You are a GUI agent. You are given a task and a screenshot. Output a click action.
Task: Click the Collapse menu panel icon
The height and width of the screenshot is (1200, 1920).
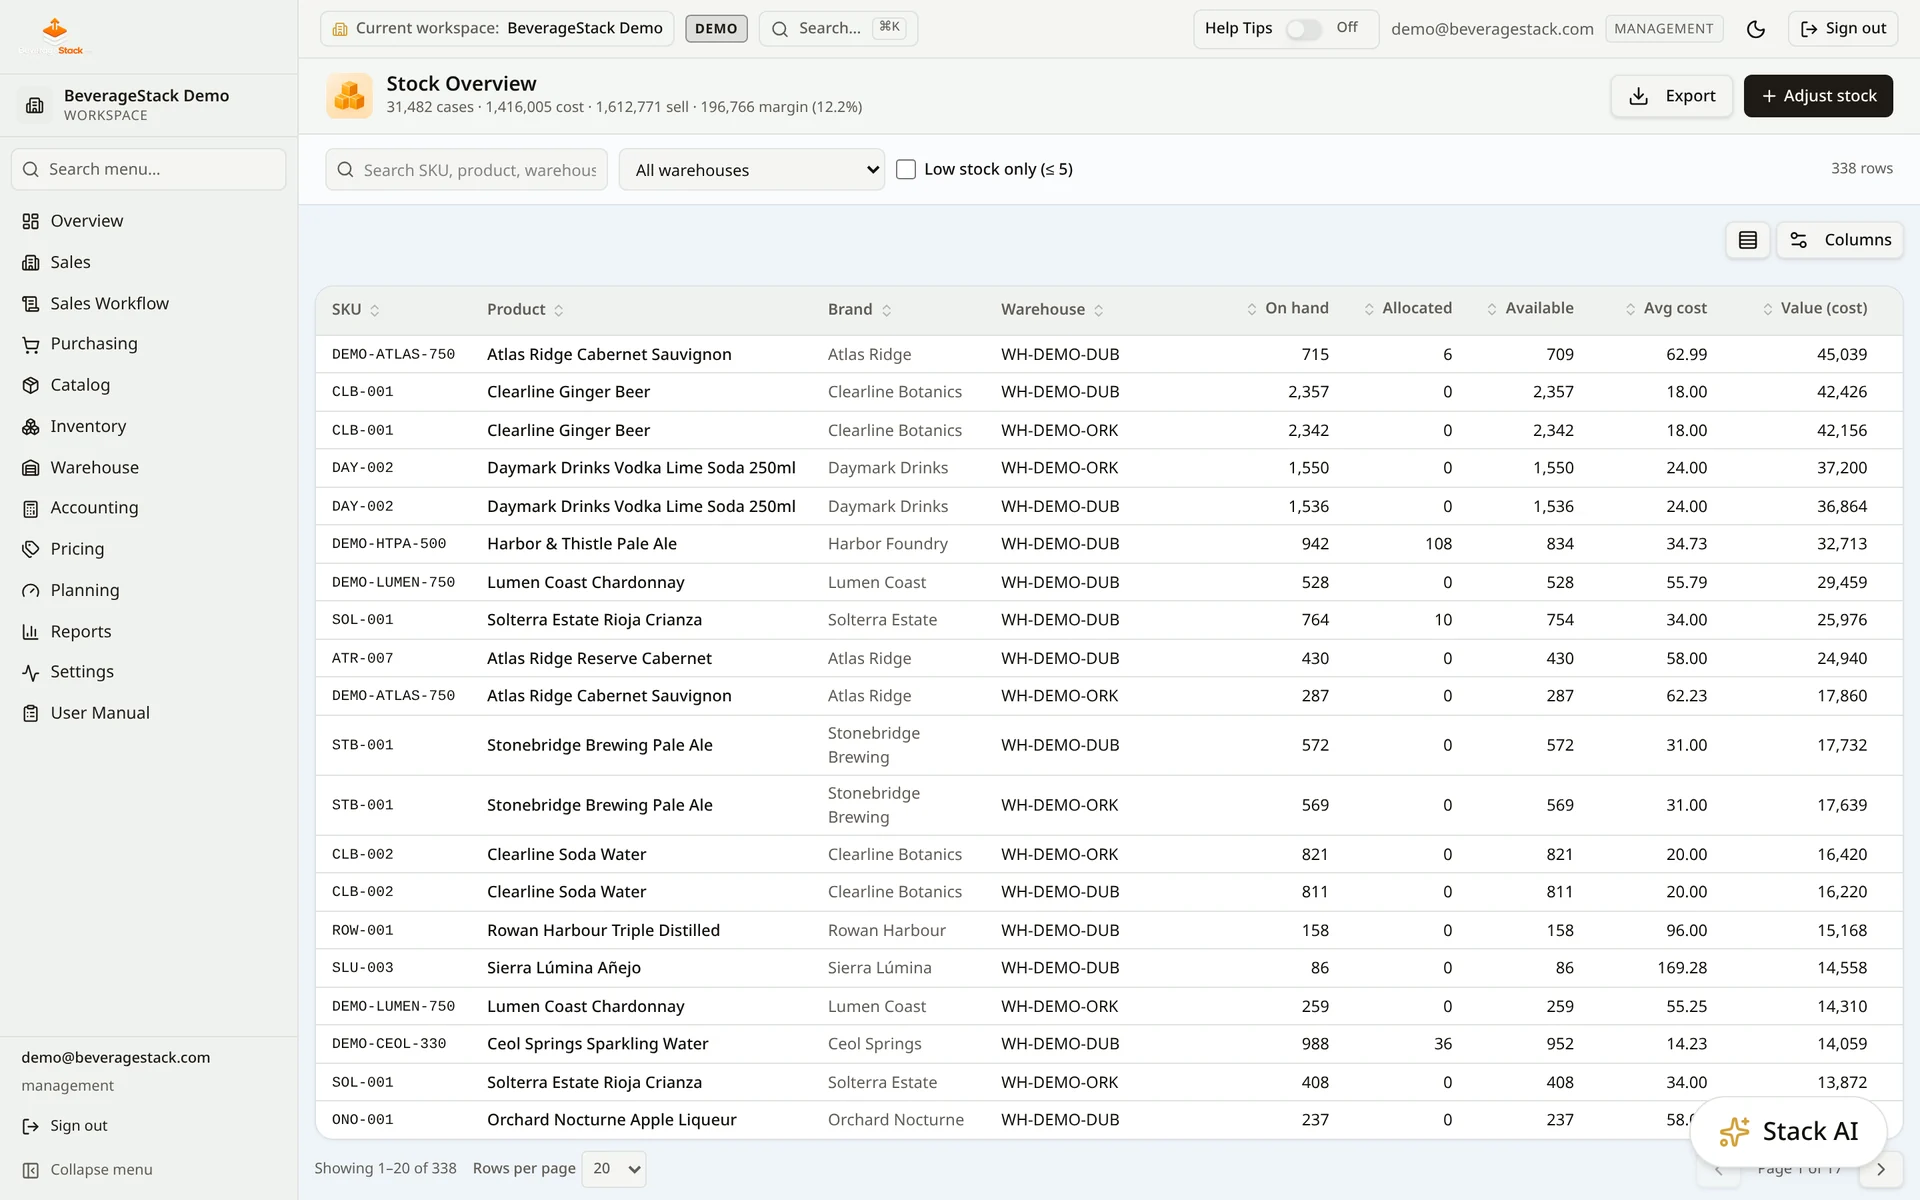click(x=31, y=1170)
